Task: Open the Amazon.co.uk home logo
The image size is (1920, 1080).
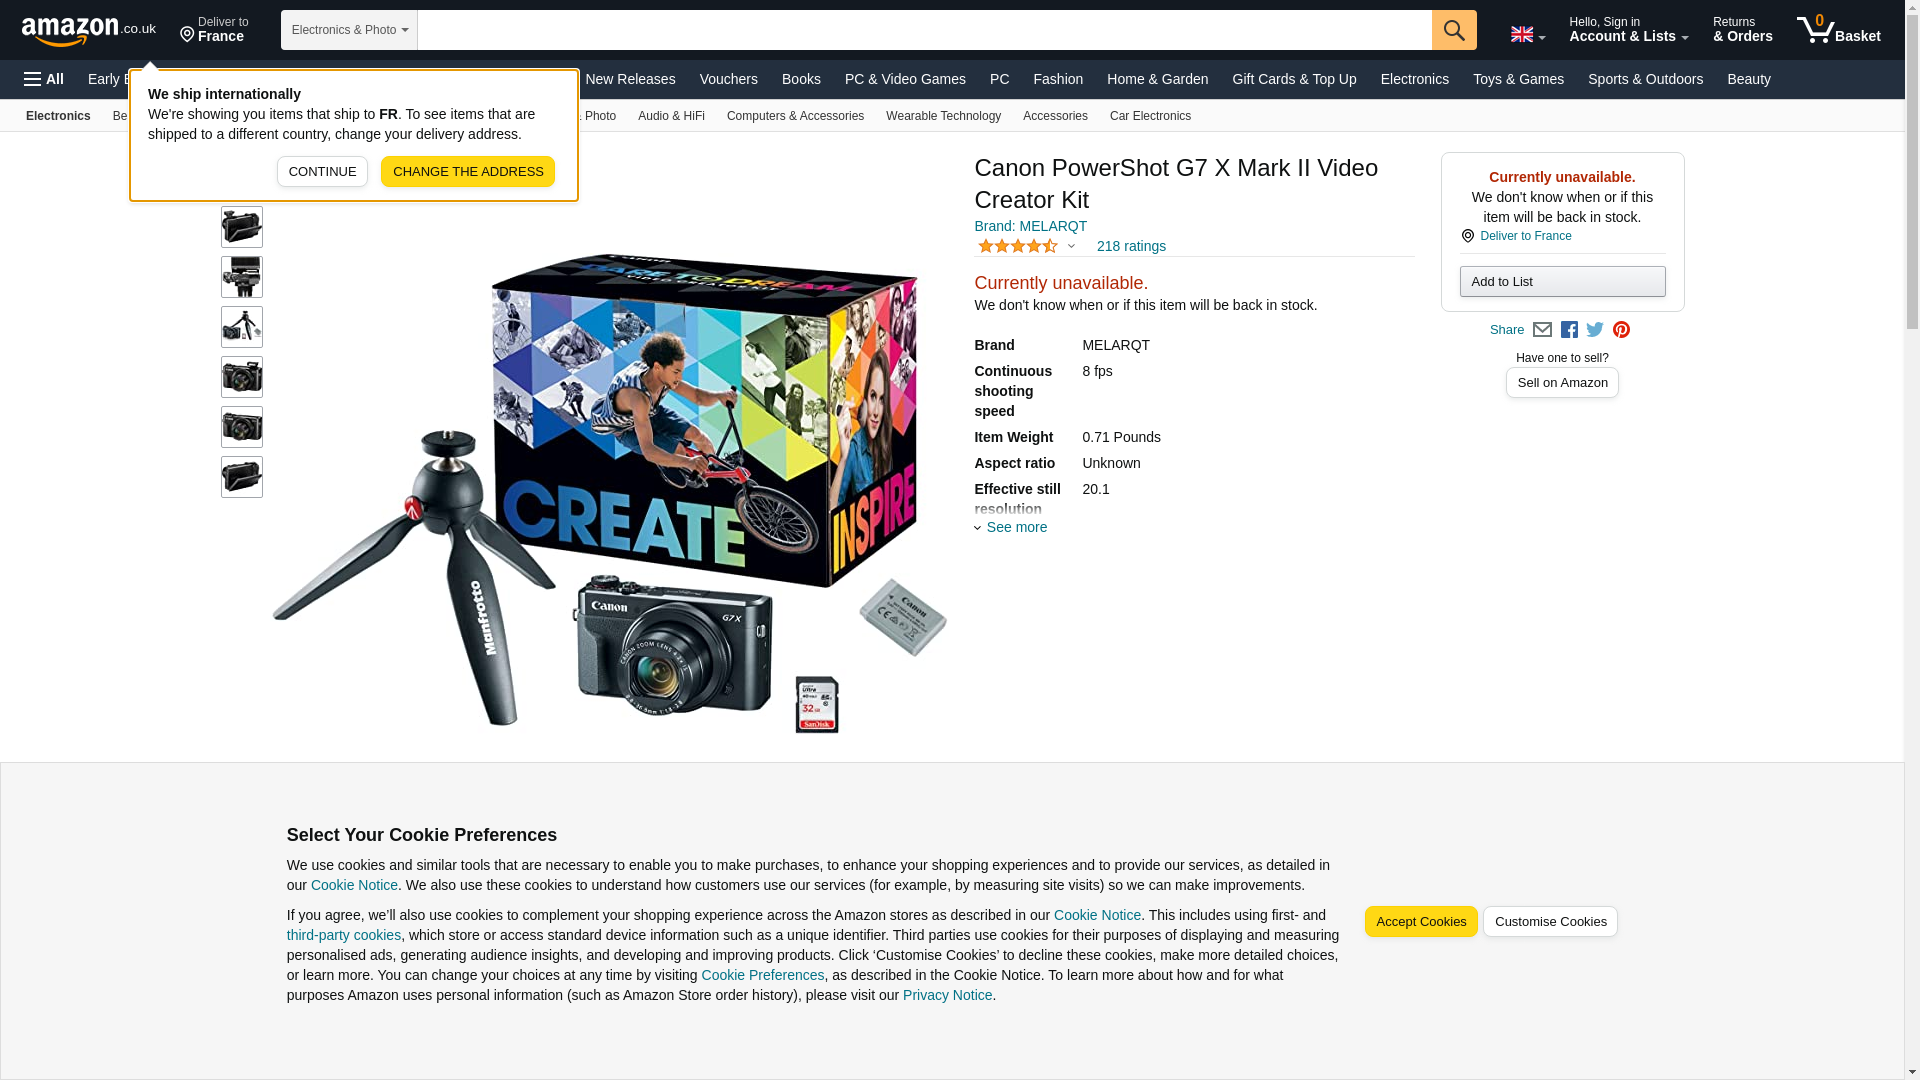Action: (x=89, y=30)
